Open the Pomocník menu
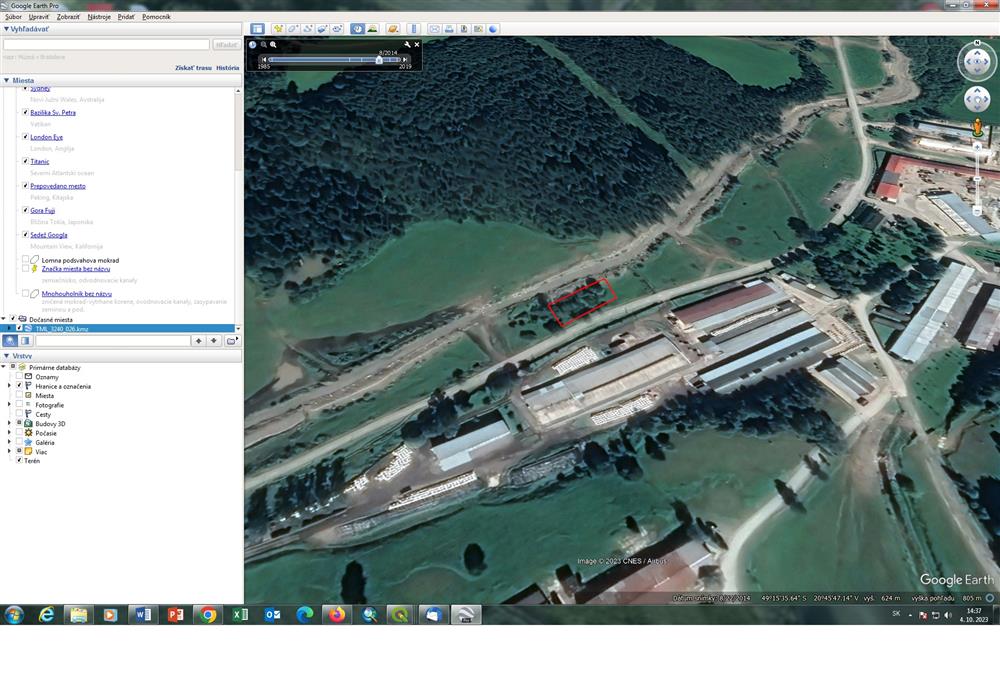Screen dimensions: 1000x694 [x=156, y=17]
